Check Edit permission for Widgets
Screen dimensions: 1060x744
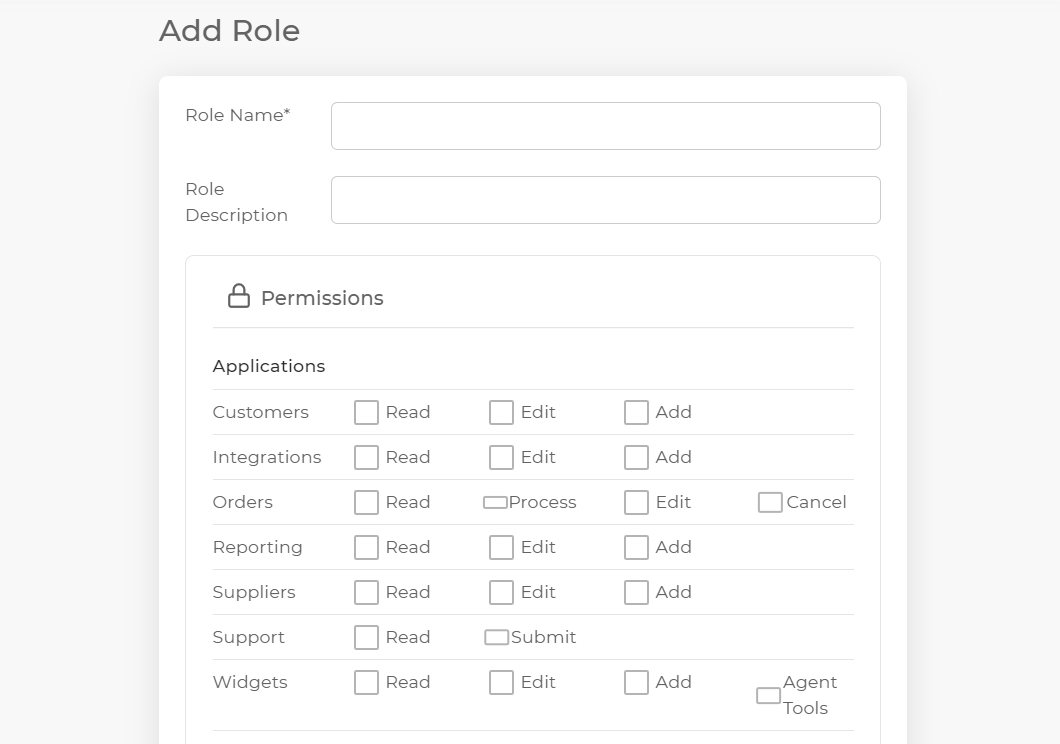(501, 683)
